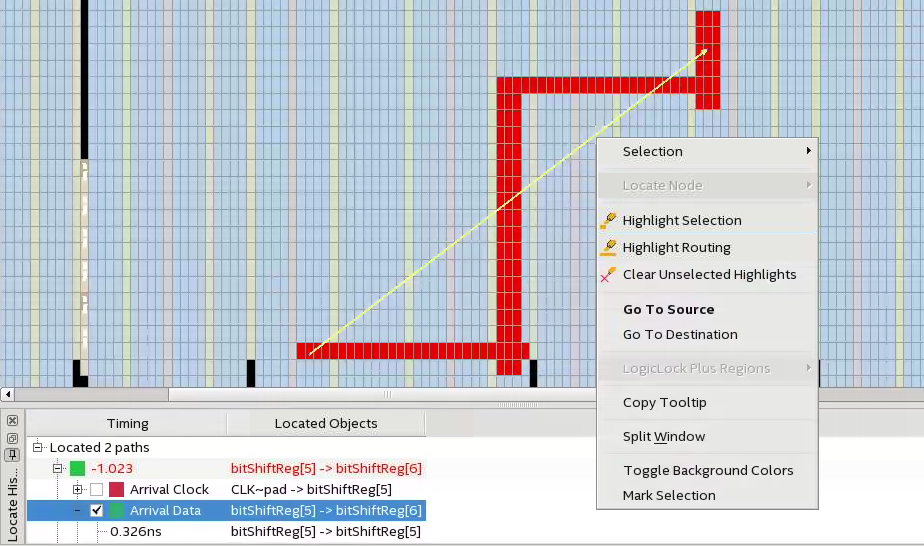This screenshot has width=924, height=546.
Task: Collapse the -1.023 path node
Action: point(57,468)
